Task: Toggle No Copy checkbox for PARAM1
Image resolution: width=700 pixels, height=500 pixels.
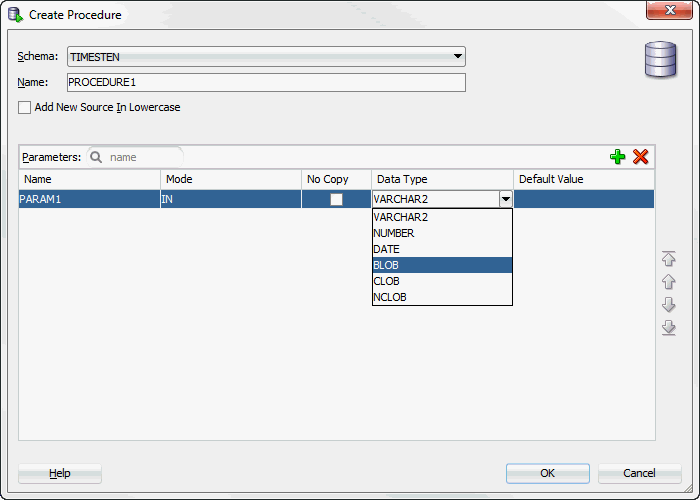Action: point(336,199)
